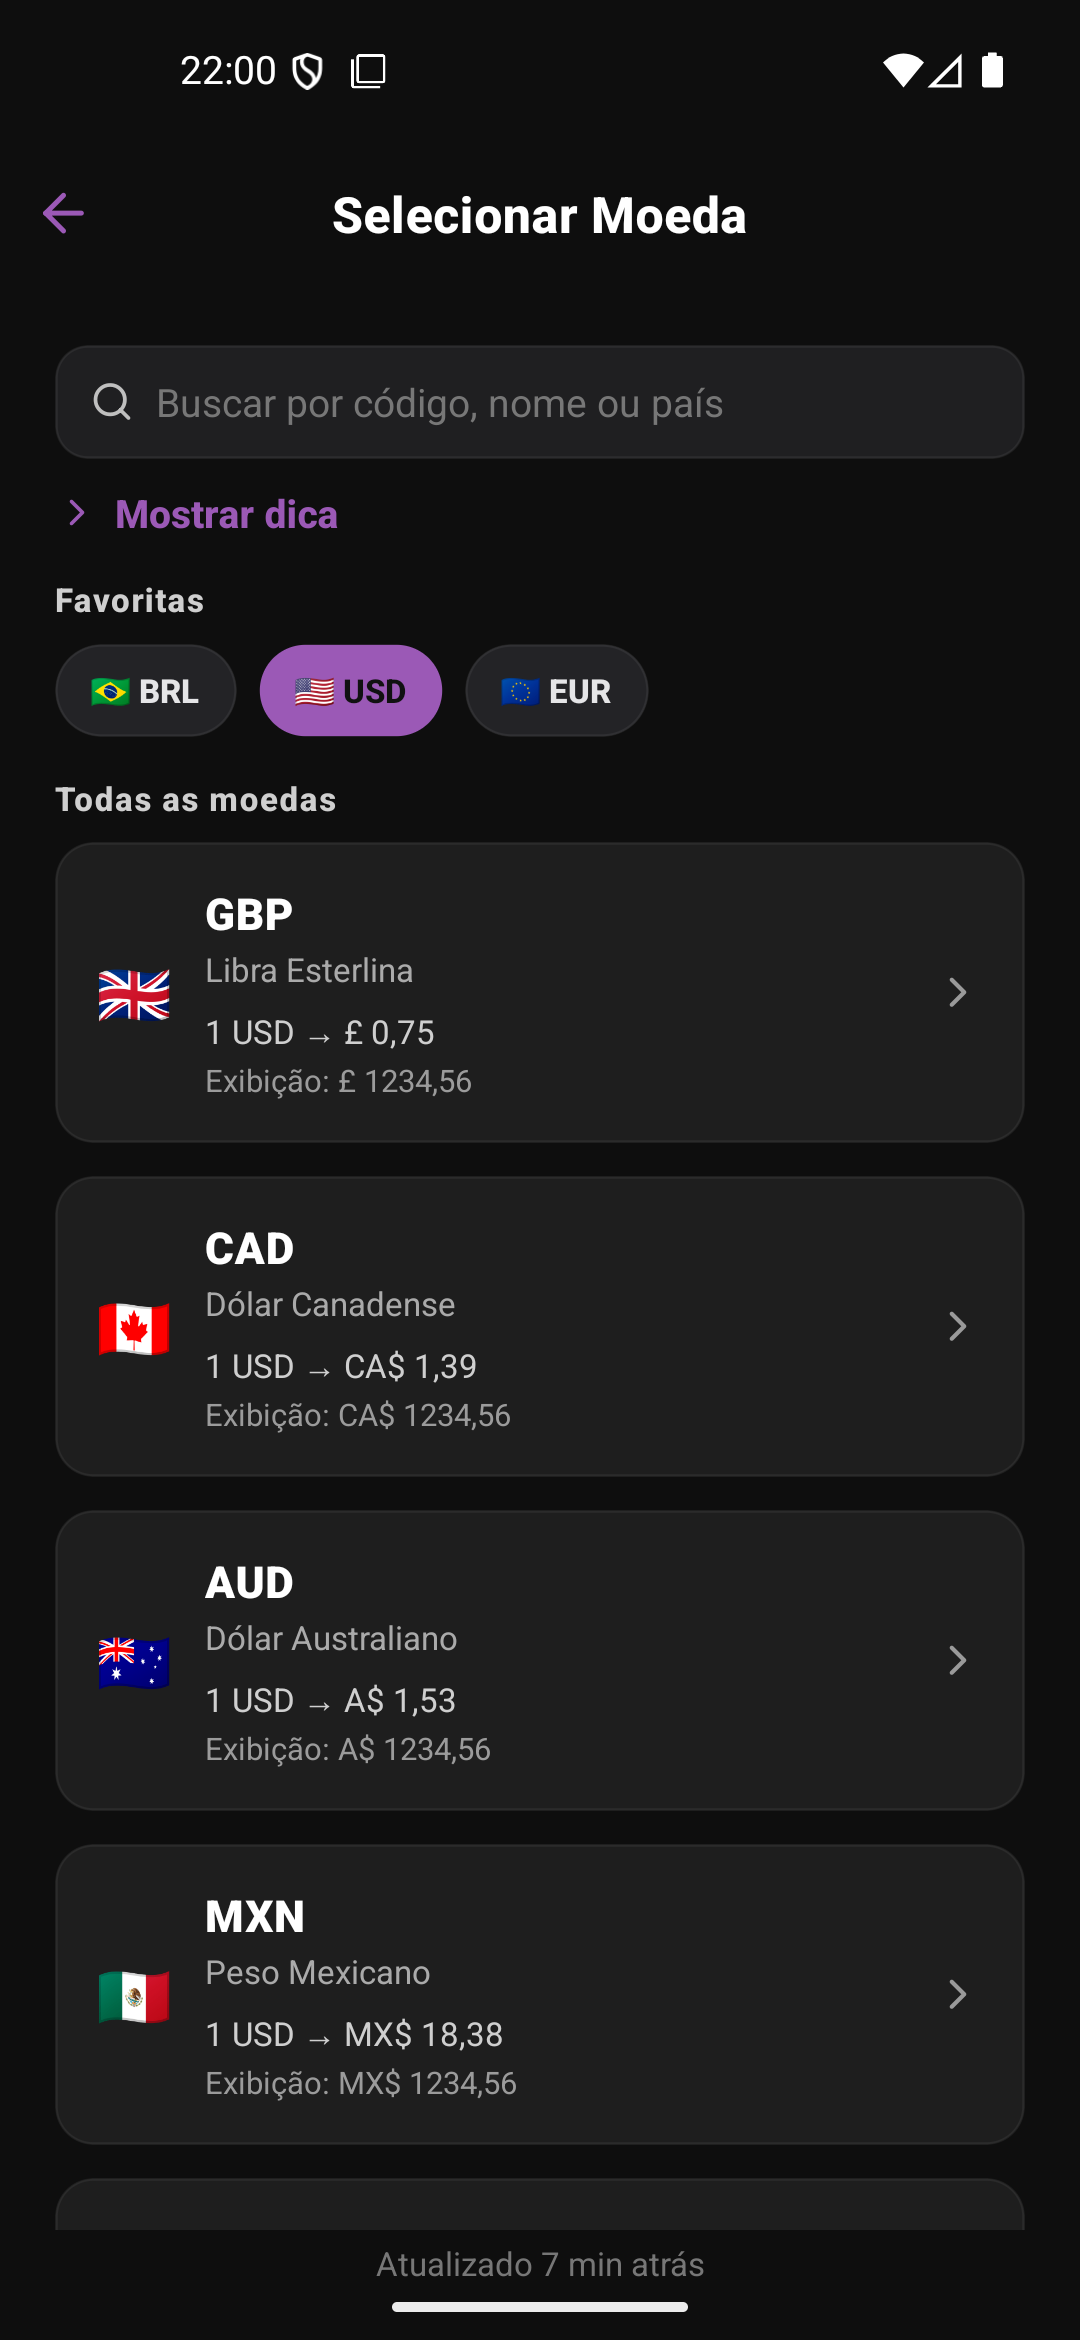Choose MXN Peso Mexicano entry

point(540,1994)
